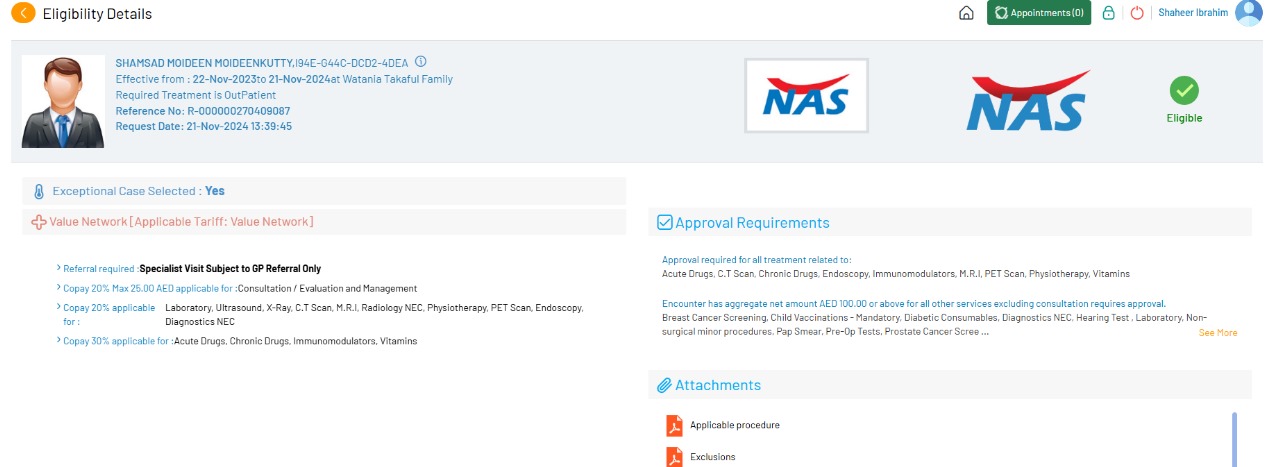Click Exceptional Case Selected Yes text
This screenshot has height=467, width=1280.
click(x=139, y=191)
